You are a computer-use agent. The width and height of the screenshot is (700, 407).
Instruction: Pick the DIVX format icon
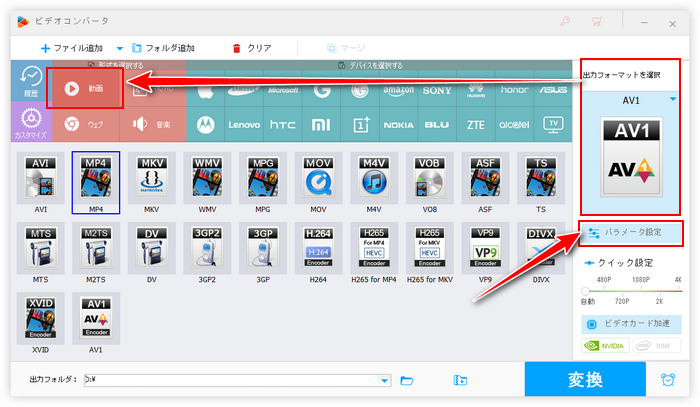click(541, 248)
